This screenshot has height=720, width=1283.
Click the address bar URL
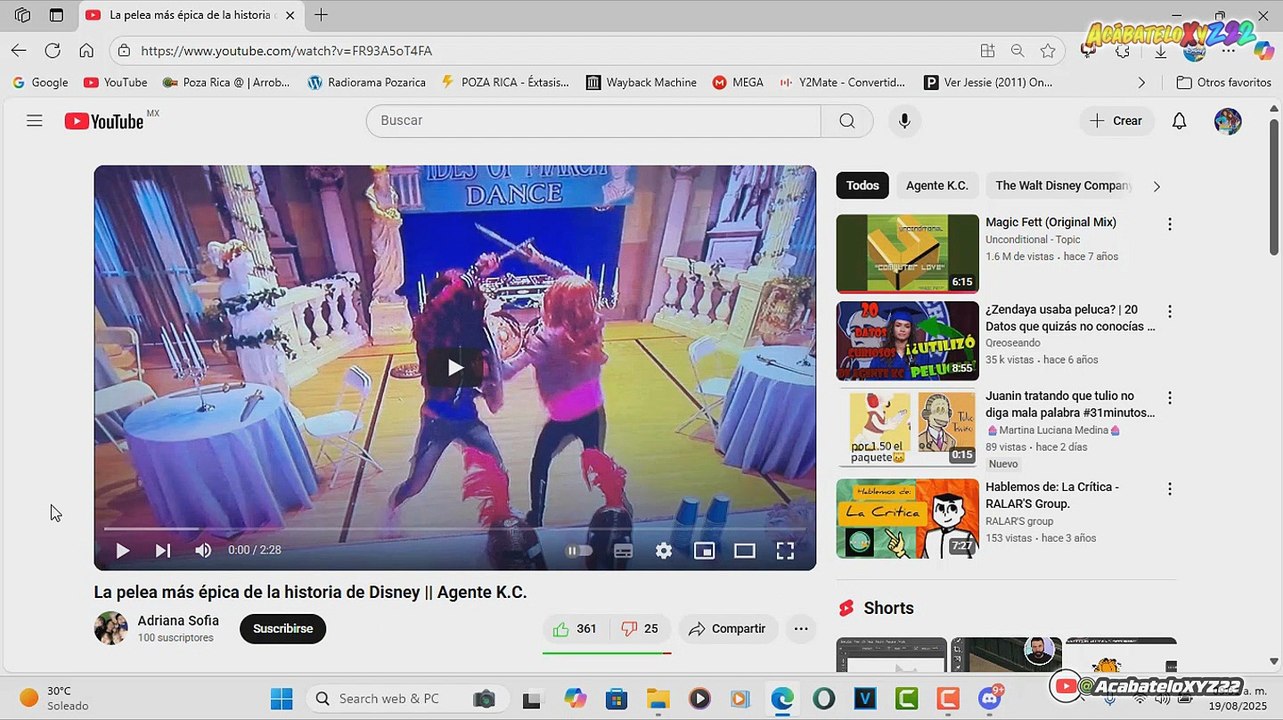(287, 51)
